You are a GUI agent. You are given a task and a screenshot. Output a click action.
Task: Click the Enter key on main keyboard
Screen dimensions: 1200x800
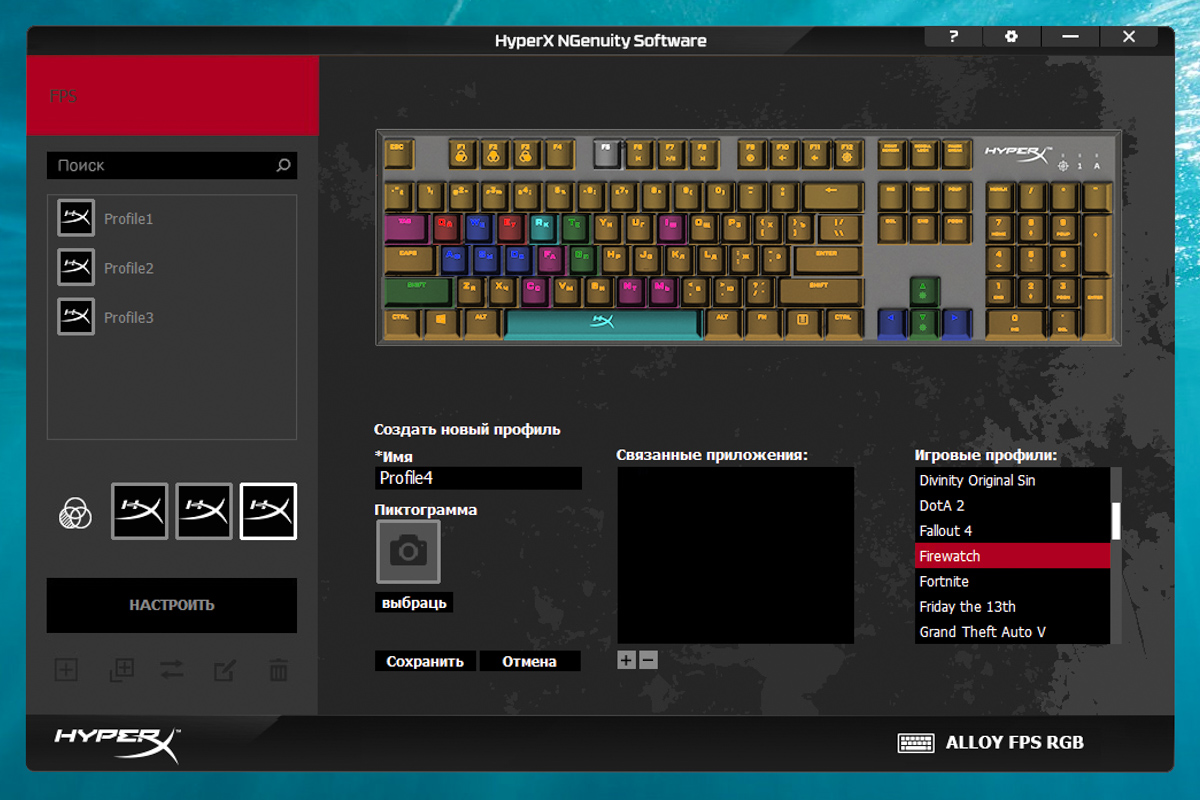[827, 259]
